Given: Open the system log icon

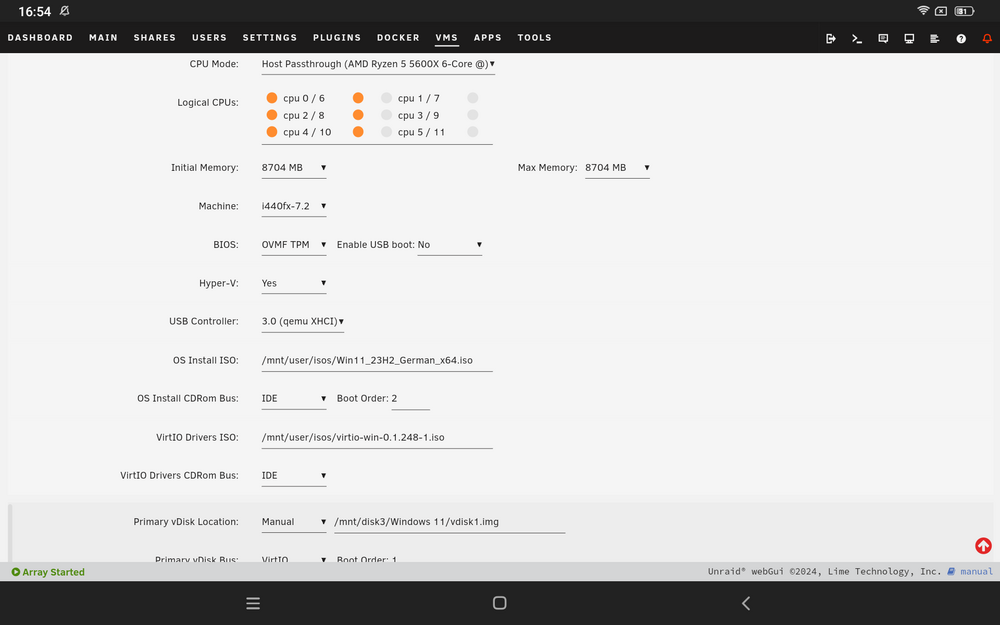Looking at the screenshot, I should tap(934, 38).
